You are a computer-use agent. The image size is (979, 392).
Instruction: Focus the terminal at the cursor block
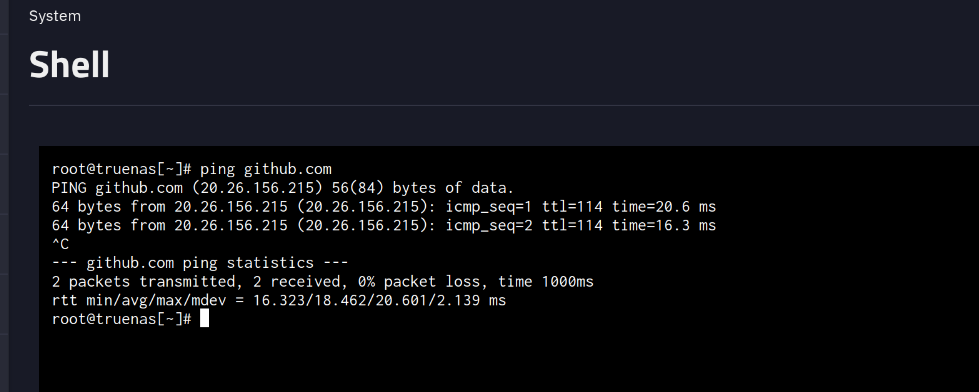204,319
